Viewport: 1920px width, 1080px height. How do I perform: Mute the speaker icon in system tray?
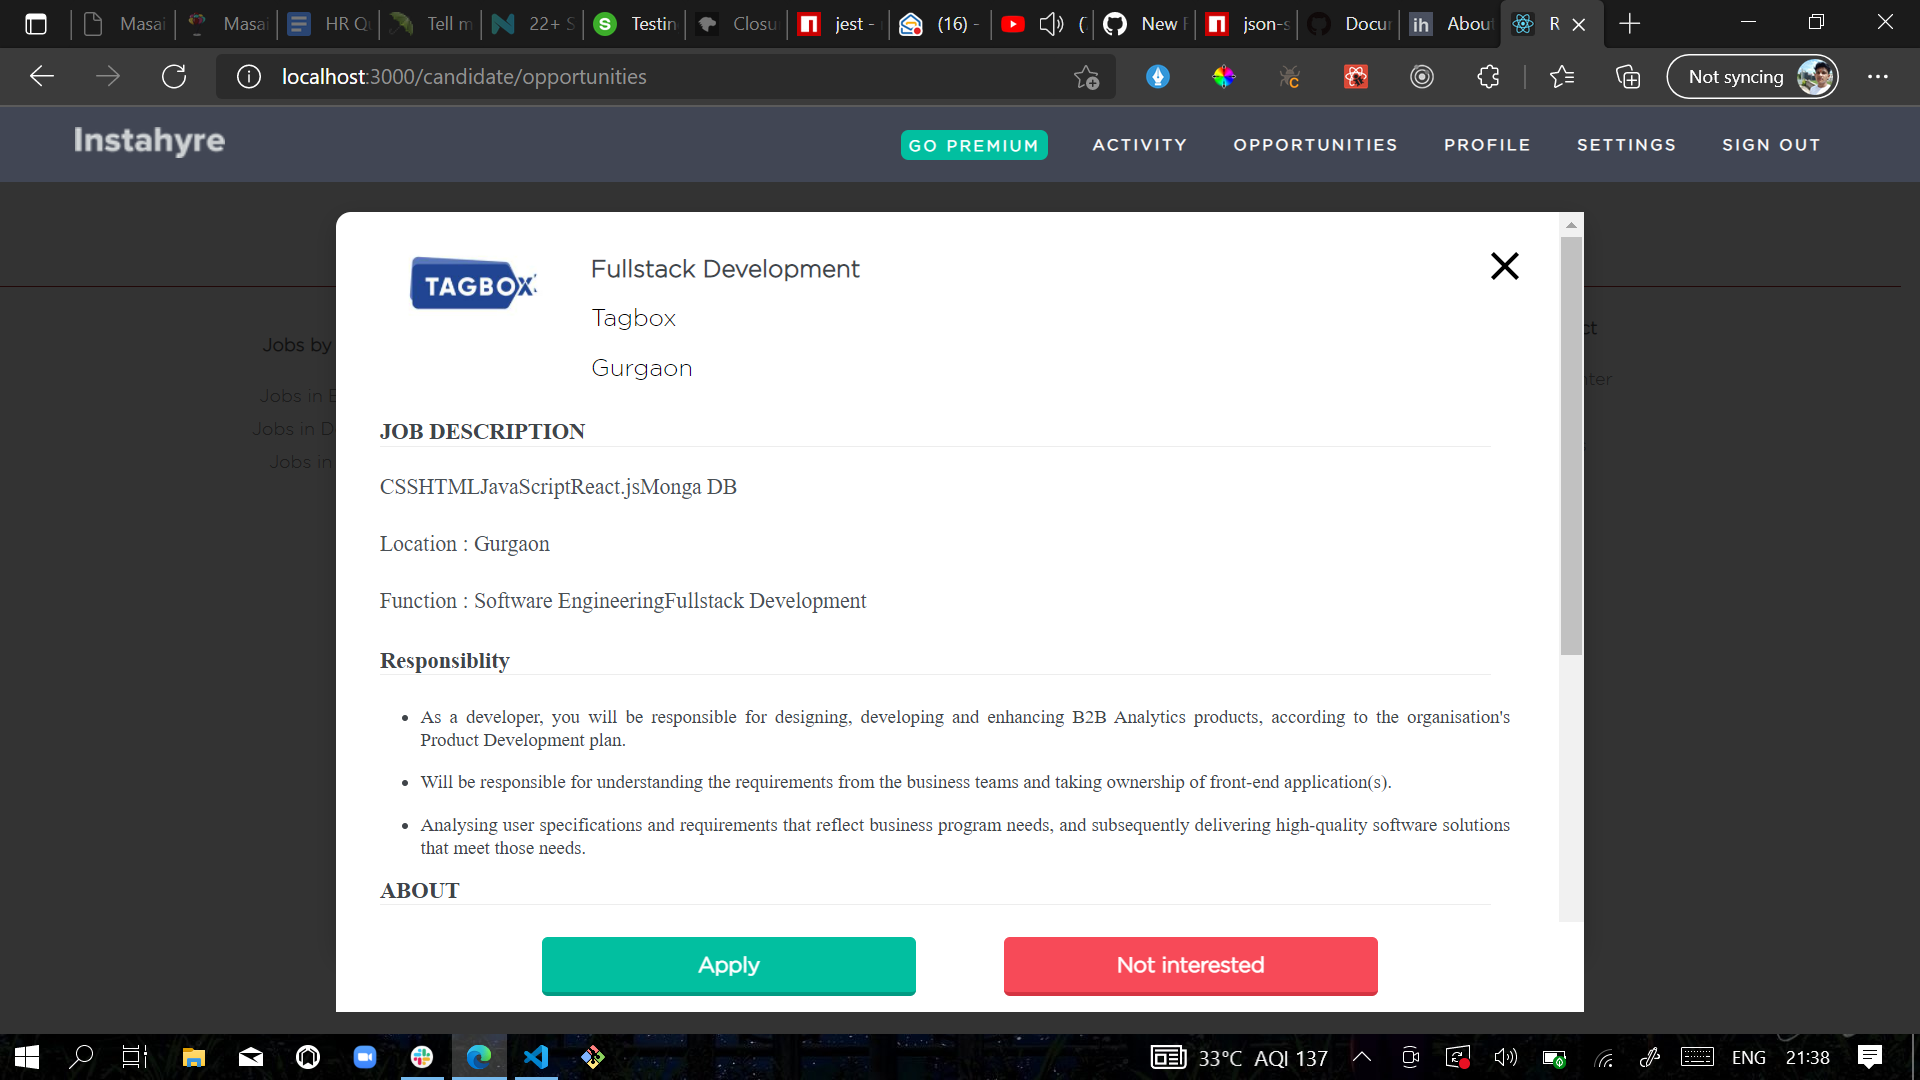tap(1506, 1057)
